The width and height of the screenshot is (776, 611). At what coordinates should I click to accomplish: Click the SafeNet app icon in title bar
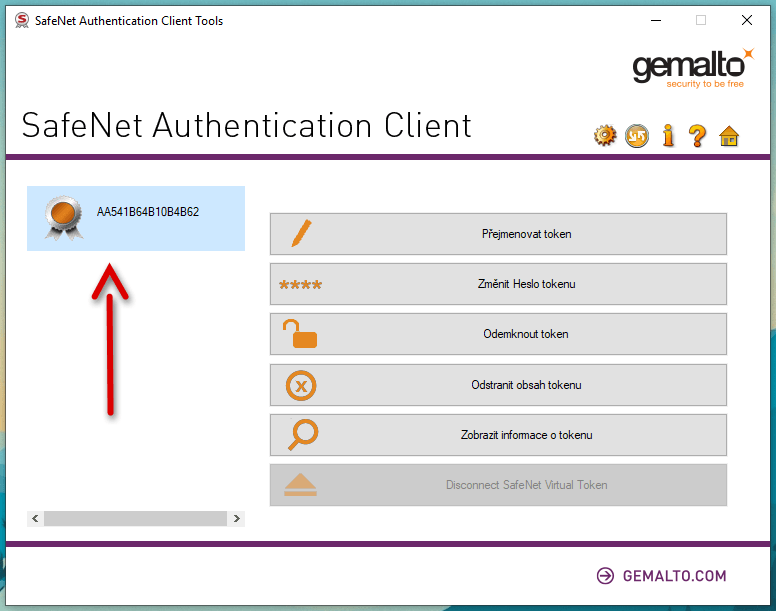21,20
